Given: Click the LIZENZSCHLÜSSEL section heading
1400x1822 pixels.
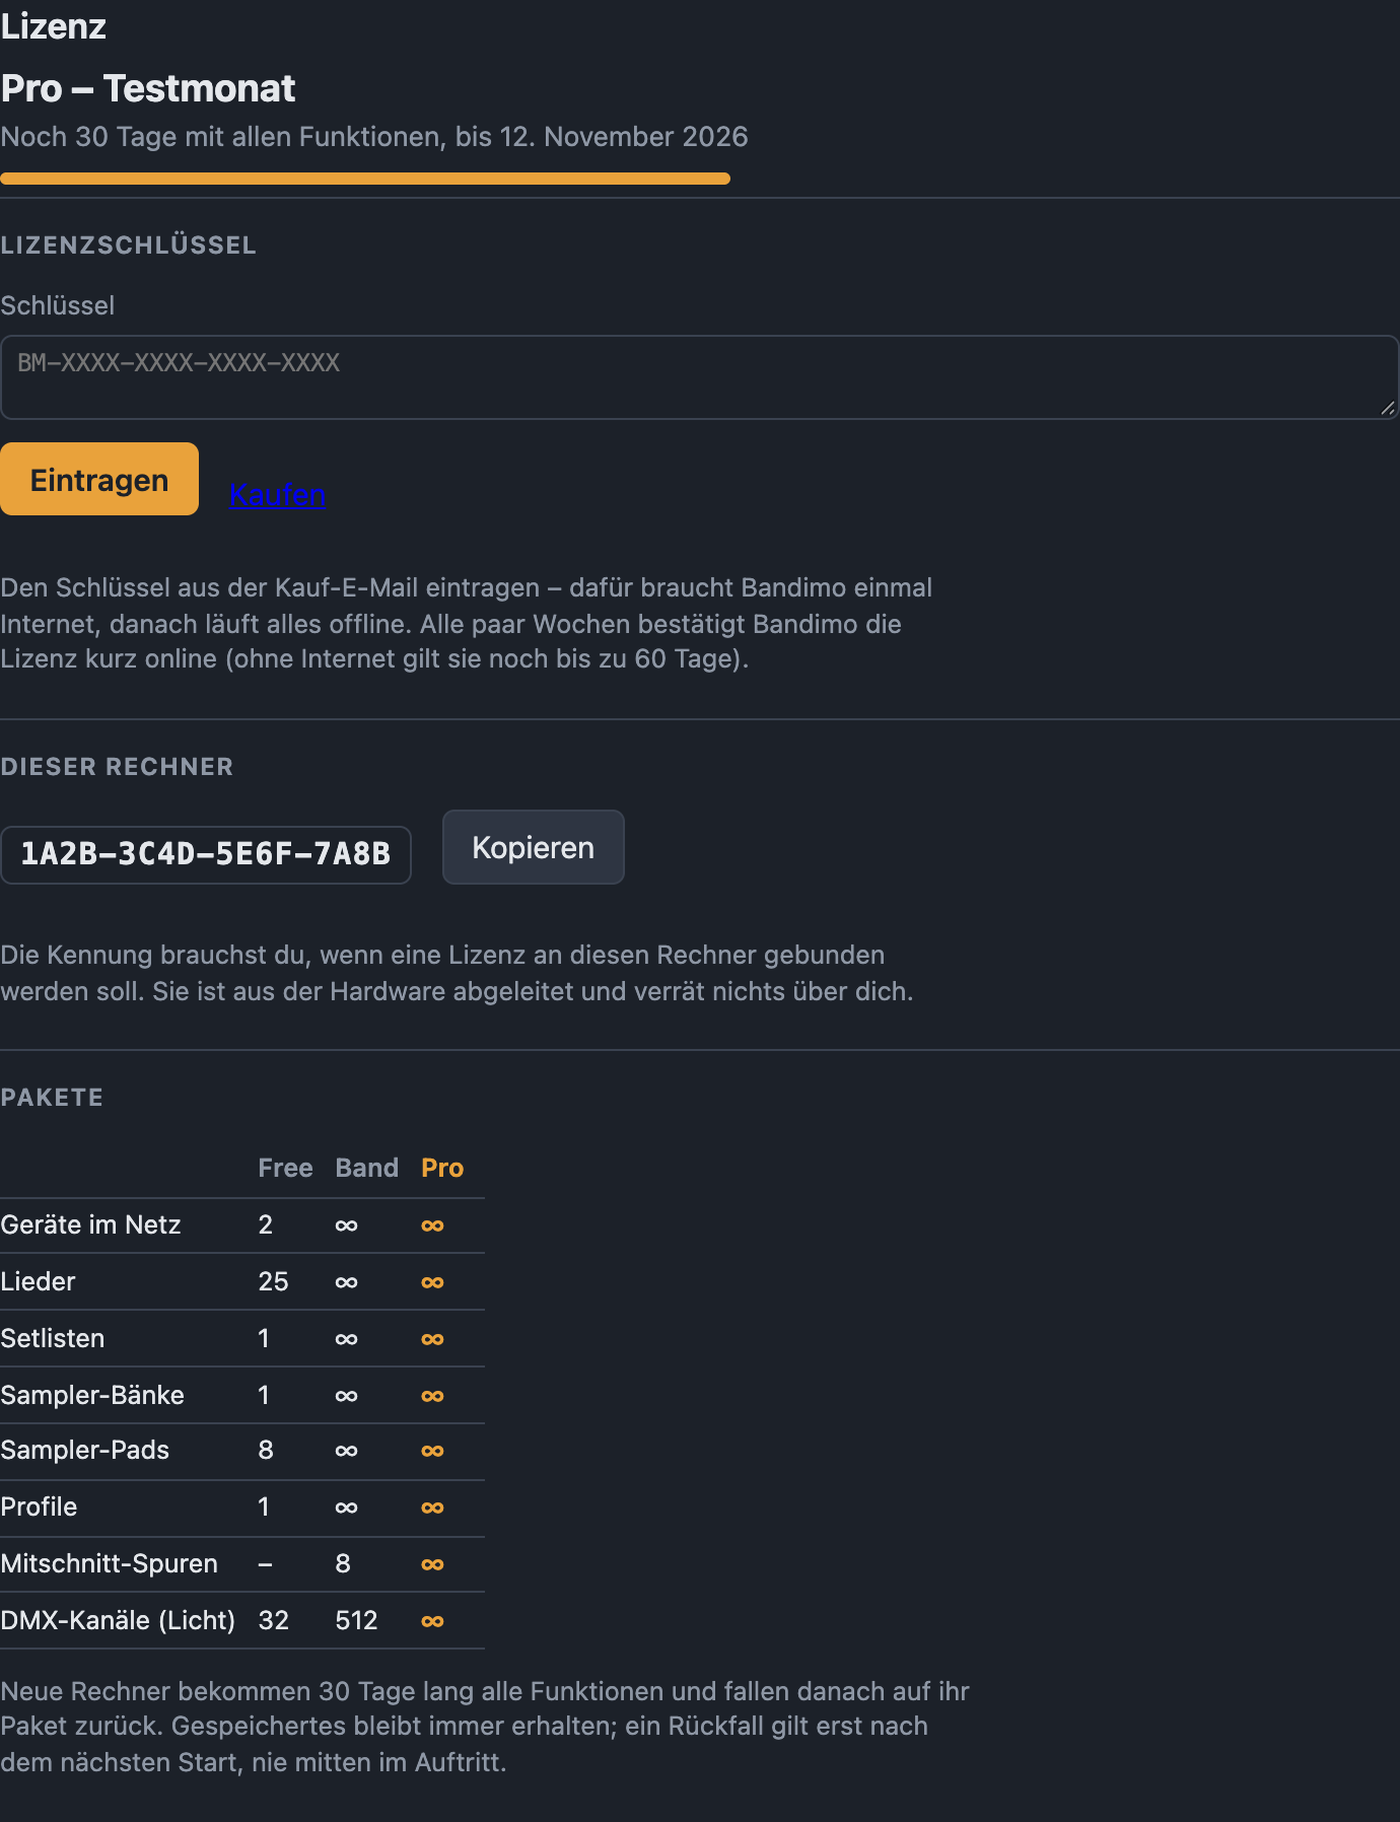Looking at the screenshot, I should click(x=128, y=245).
